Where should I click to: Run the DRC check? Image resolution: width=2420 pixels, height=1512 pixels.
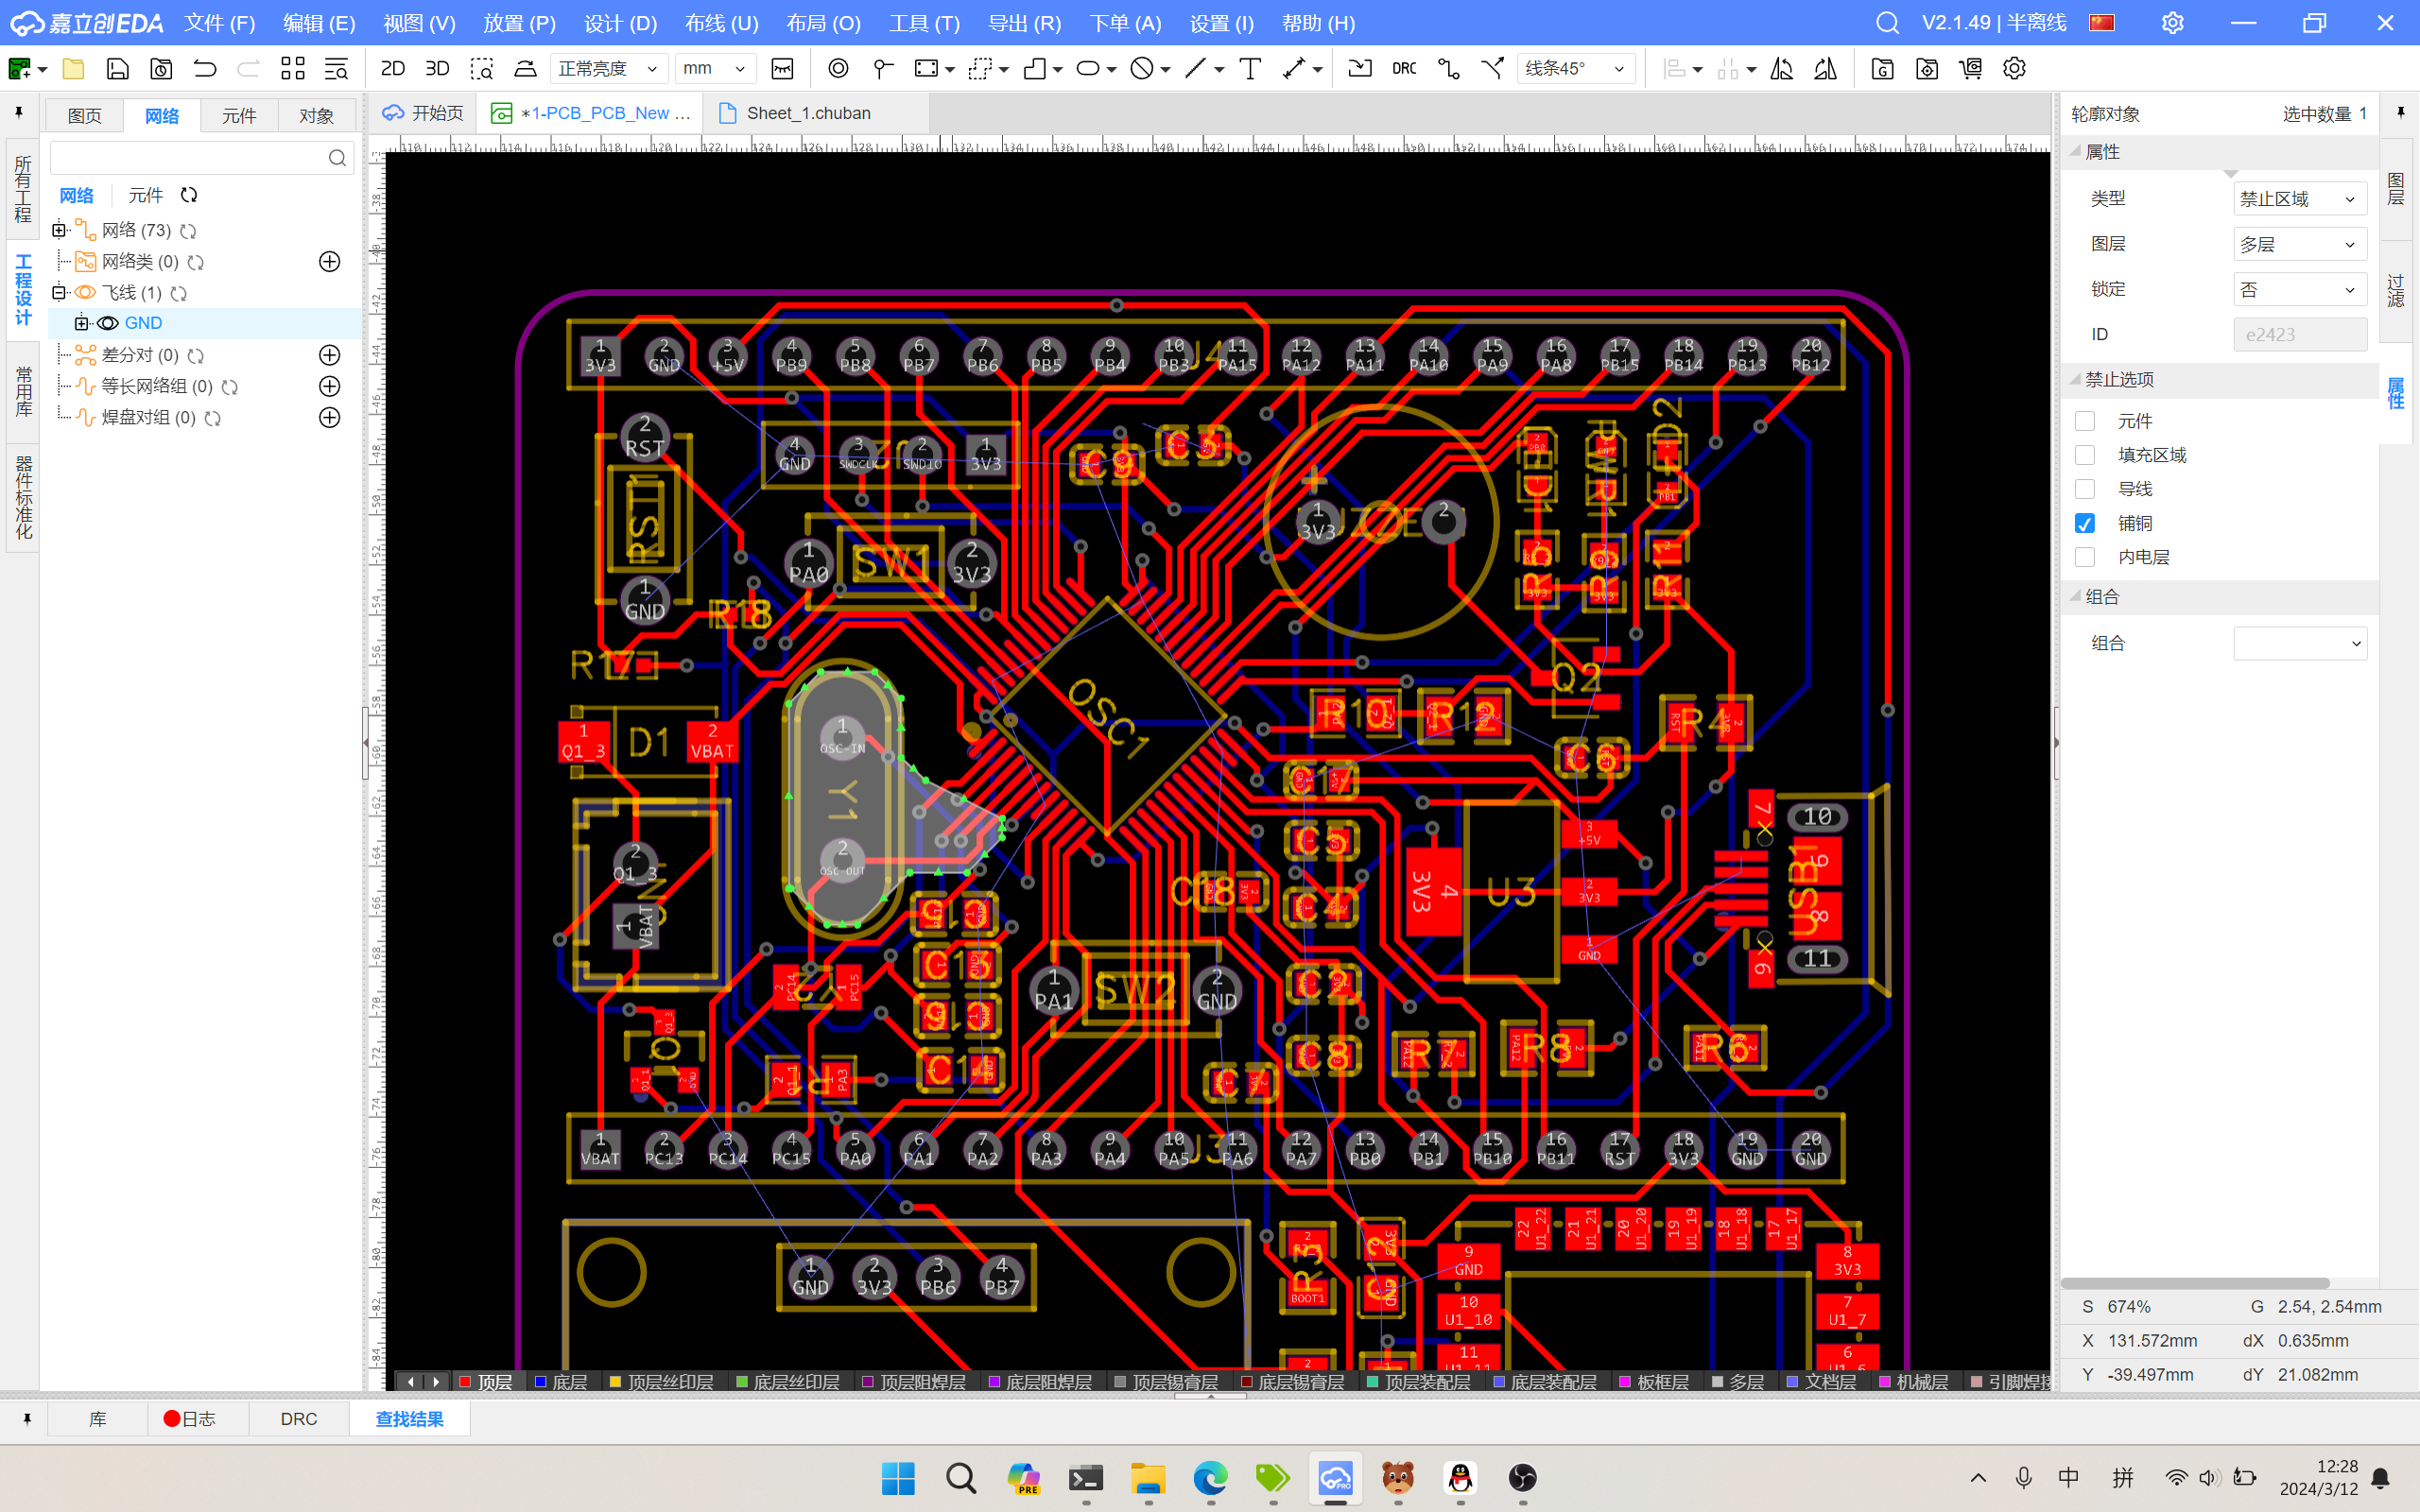[x=1404, y=68]
